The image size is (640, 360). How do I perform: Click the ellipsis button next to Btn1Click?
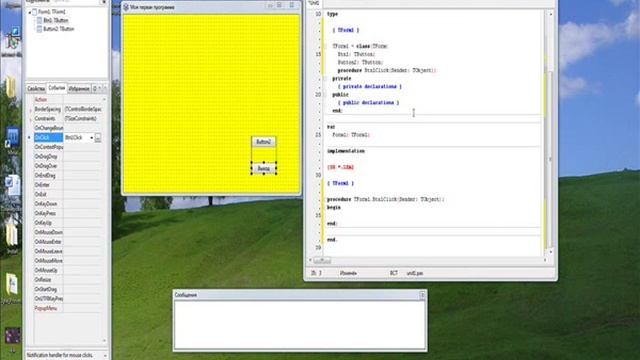(98, 138)
